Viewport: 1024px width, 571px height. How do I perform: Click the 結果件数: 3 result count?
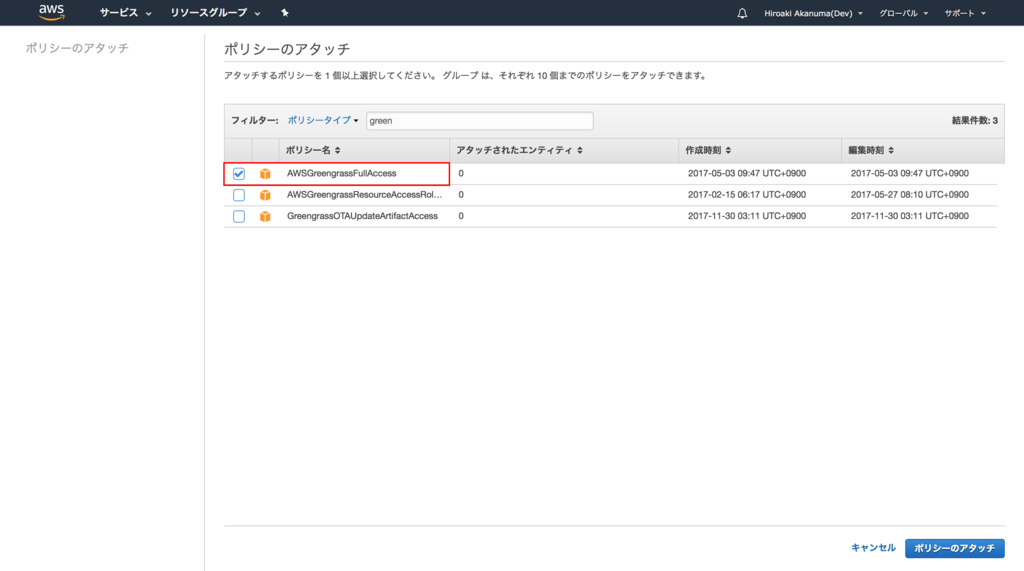[x=974, y=120]
